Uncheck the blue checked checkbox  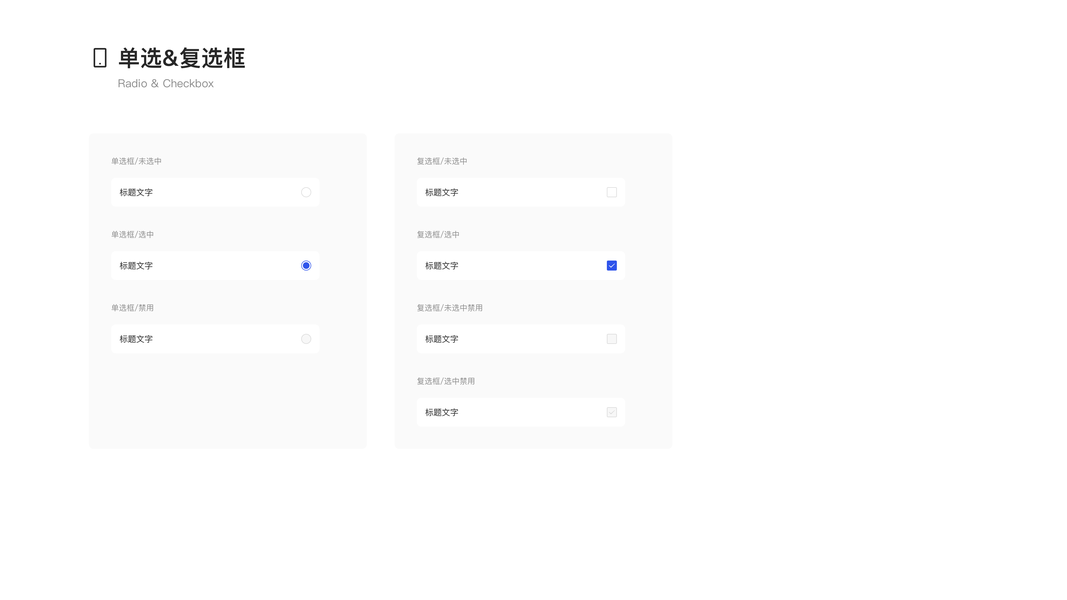tap(612, 266)
